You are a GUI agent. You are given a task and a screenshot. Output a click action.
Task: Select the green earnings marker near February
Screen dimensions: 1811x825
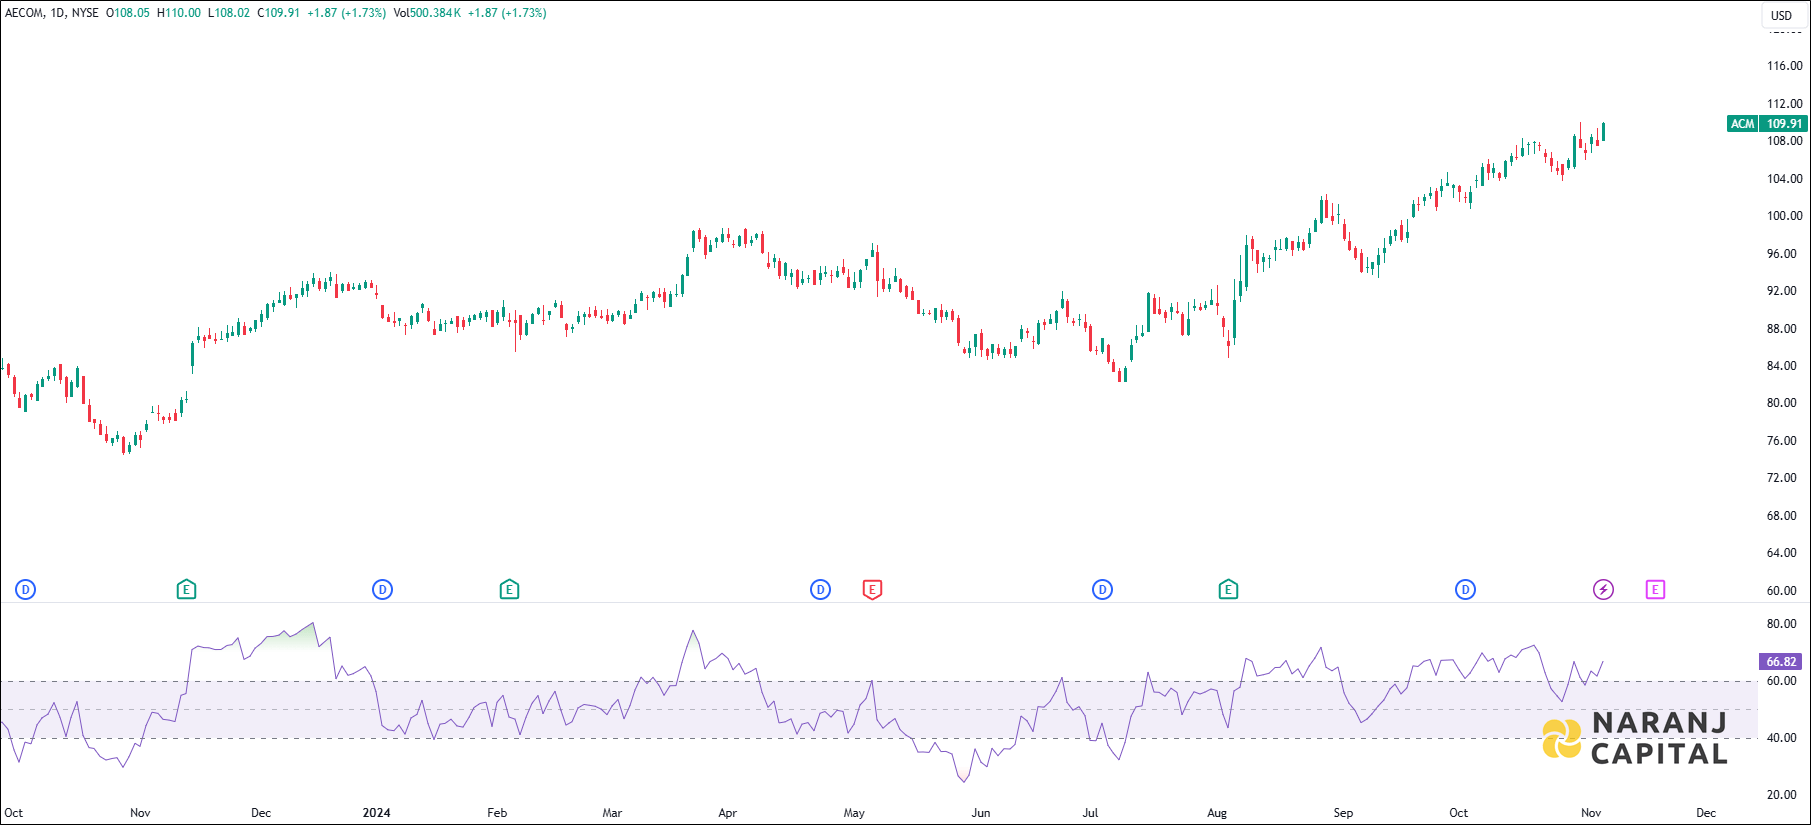point(509,590)
